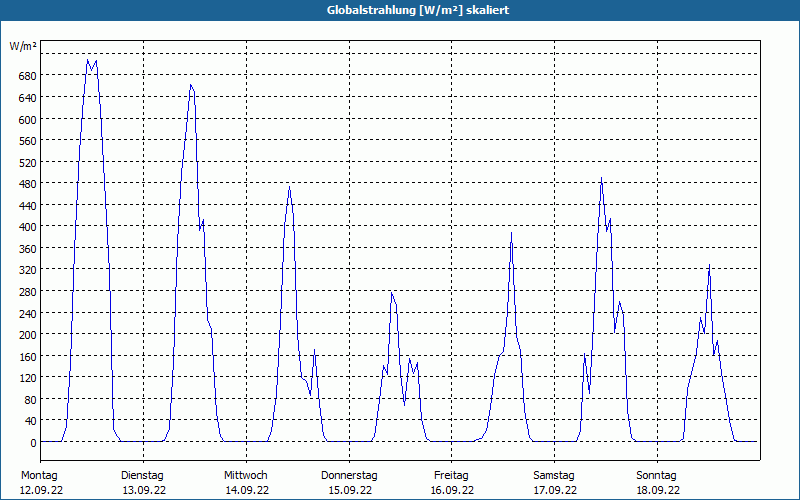Select the 400 value on the y-axis
800x500 pixels.
pos(27,227)
